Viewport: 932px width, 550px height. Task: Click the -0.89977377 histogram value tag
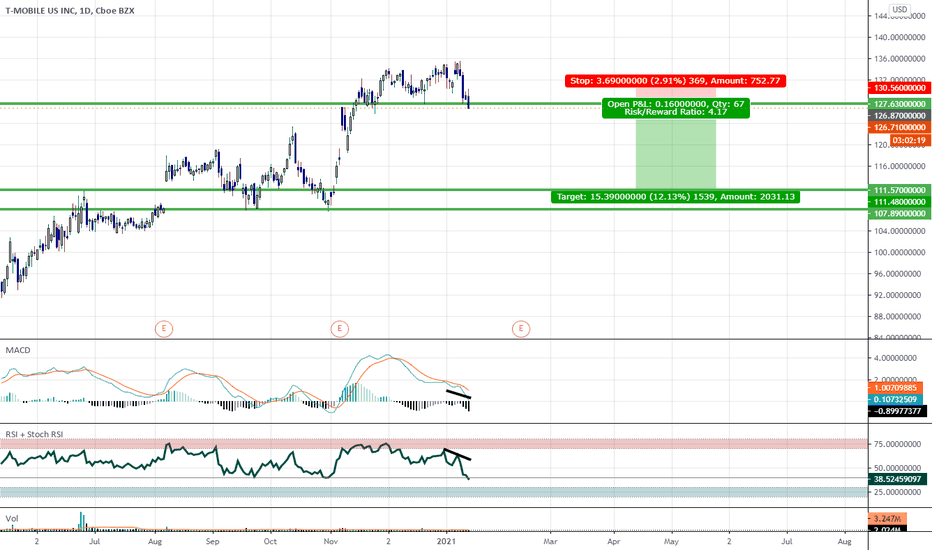pos(898,411)
